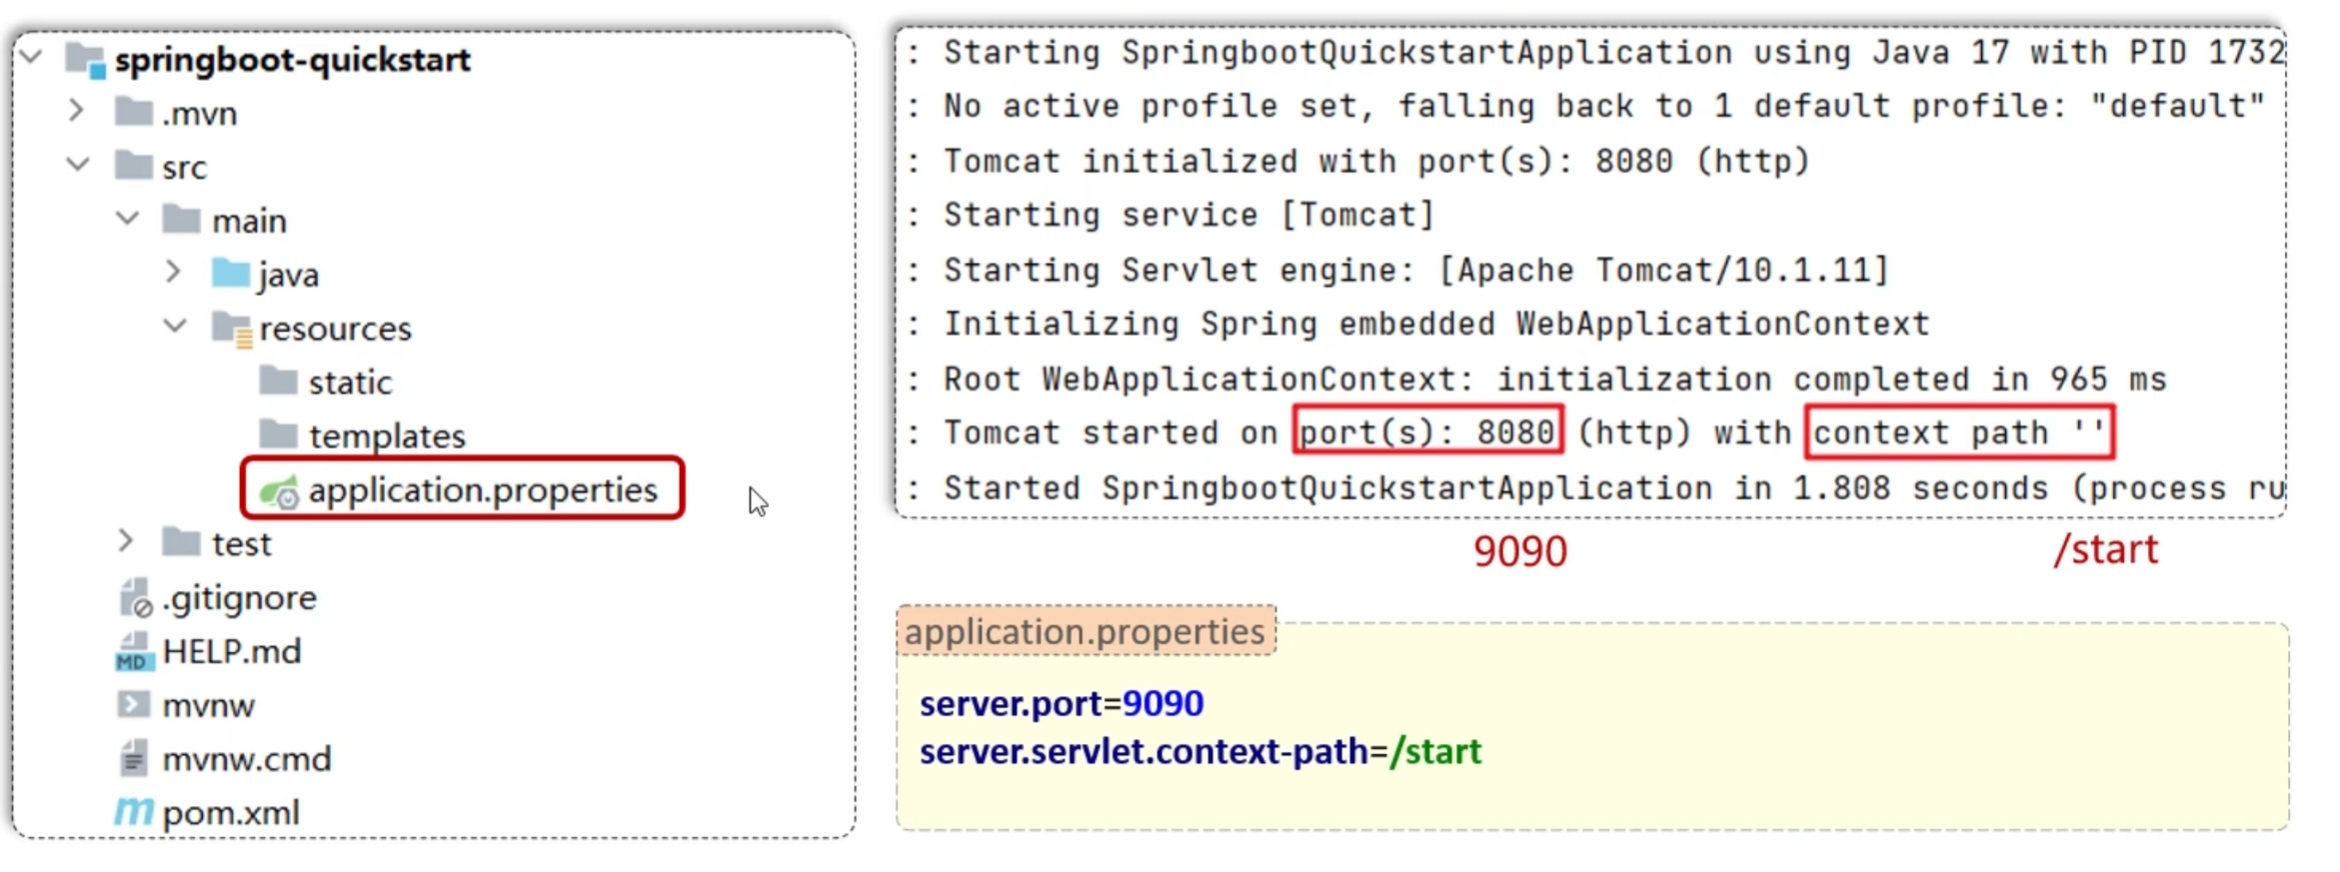Click the blue 9090 value after server.port=
The width and height of the screenshot is (2340, 872).
[1163, 704]
